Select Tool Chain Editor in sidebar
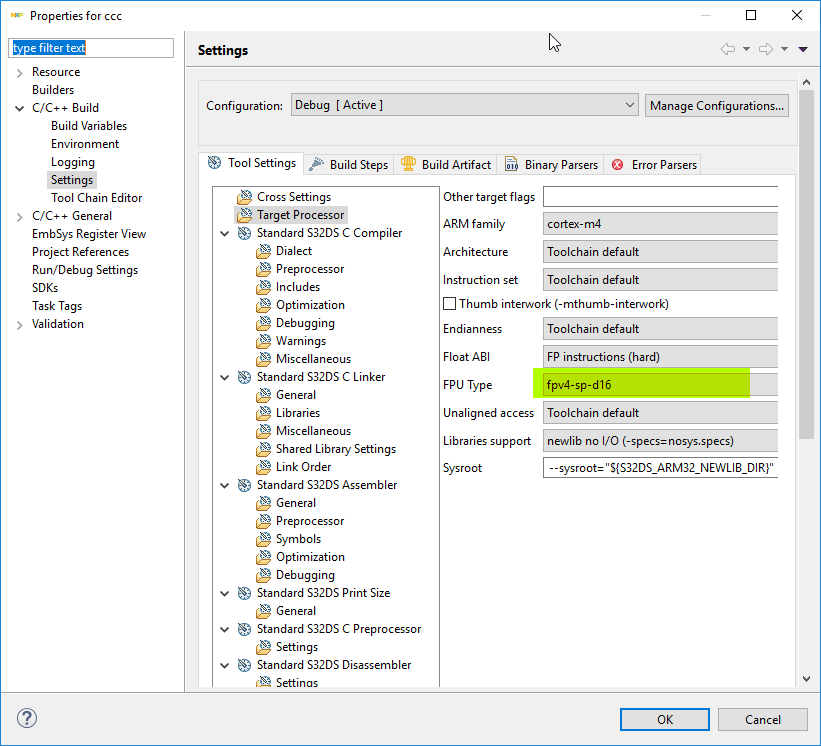Image resolution: width=821 pixels, height=746 pixels. coord(96,198)
